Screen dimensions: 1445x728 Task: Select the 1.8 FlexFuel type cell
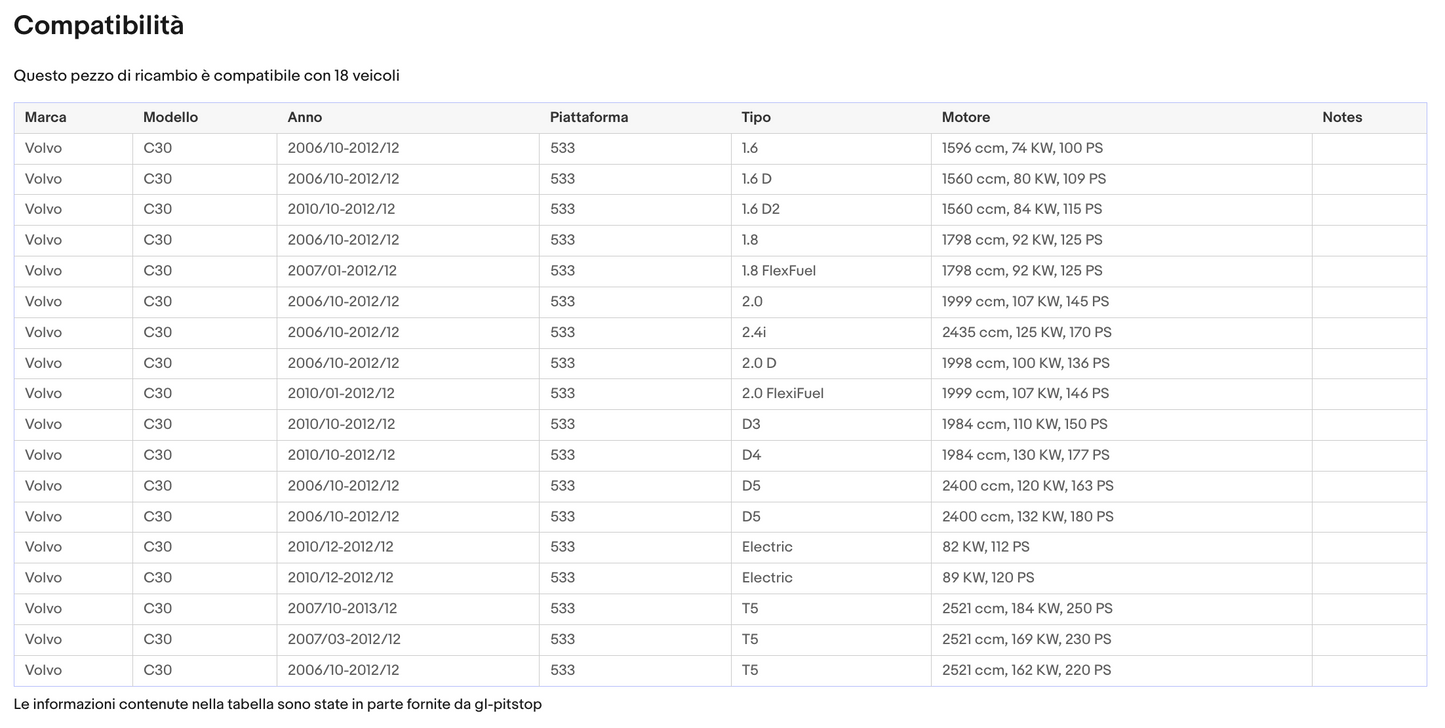point(778,271)
